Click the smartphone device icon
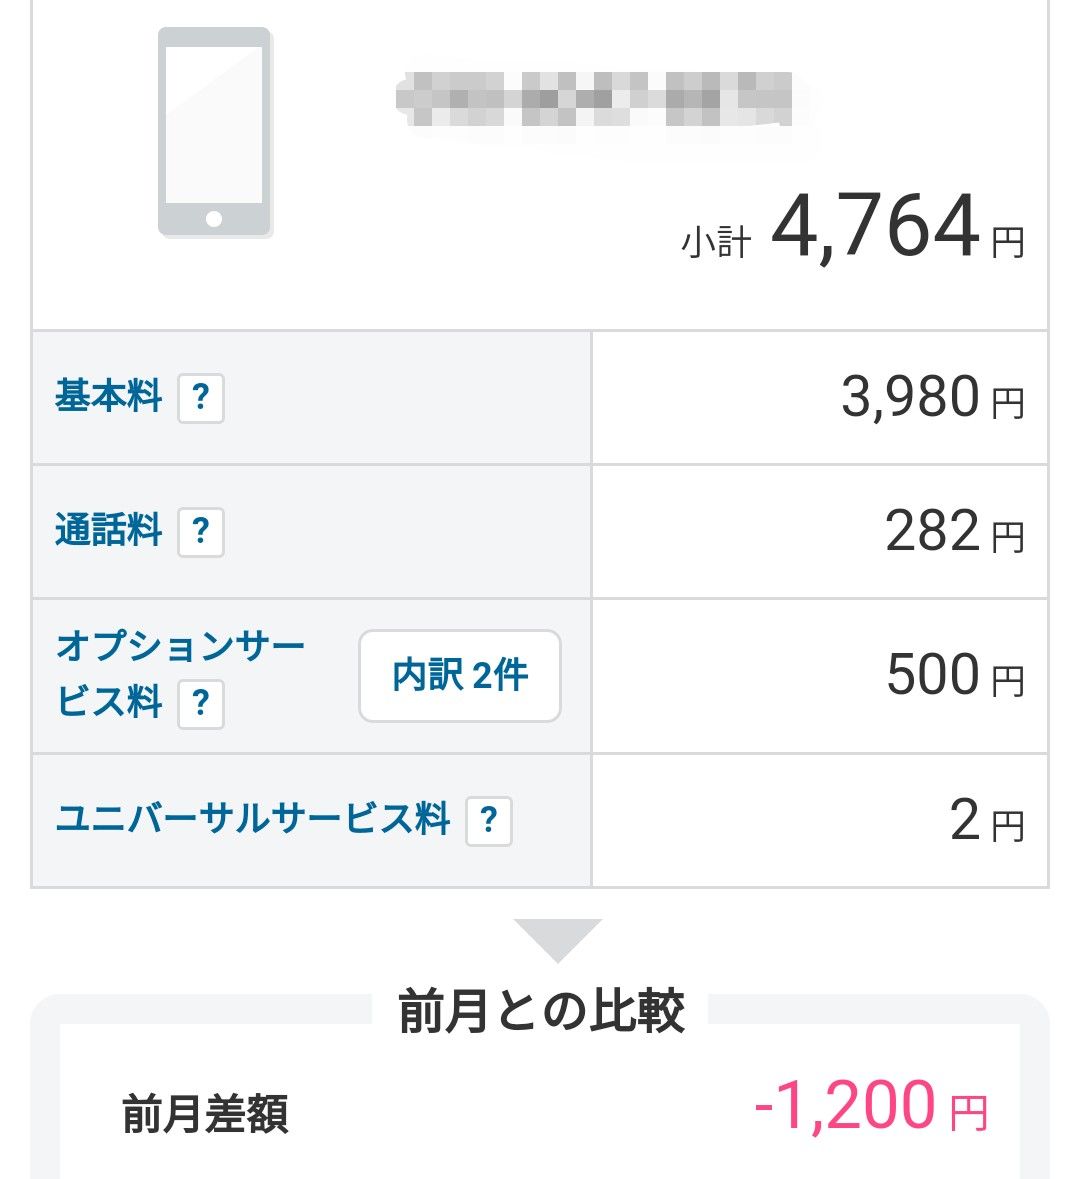The height and width of the screenshot is (1179, 1080). [214, 132]
